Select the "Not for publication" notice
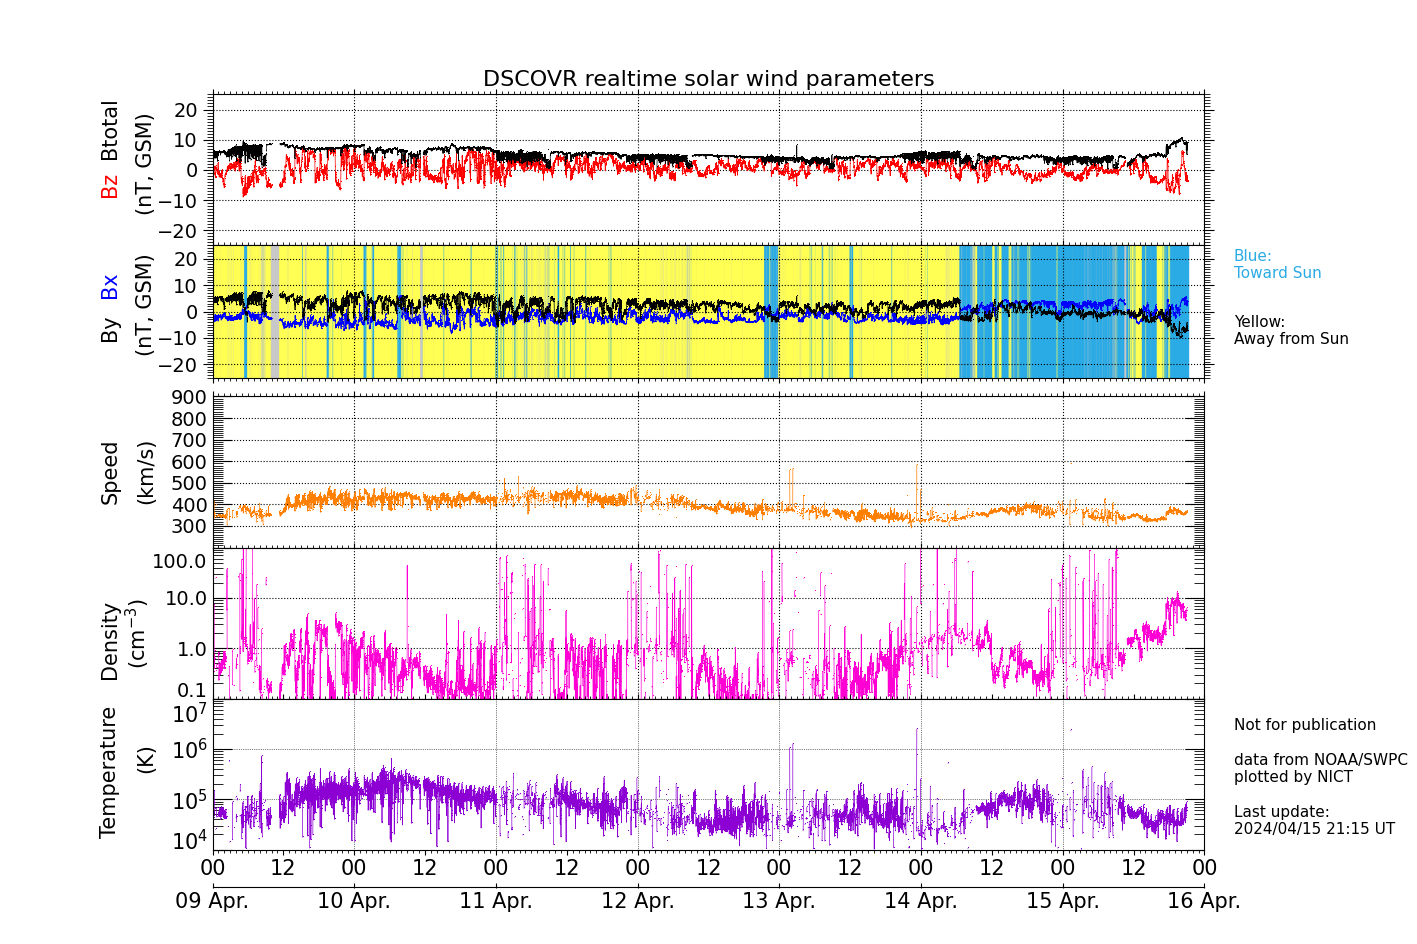The width and height of the screenshot is (1417, 944). coord(1305,725)
